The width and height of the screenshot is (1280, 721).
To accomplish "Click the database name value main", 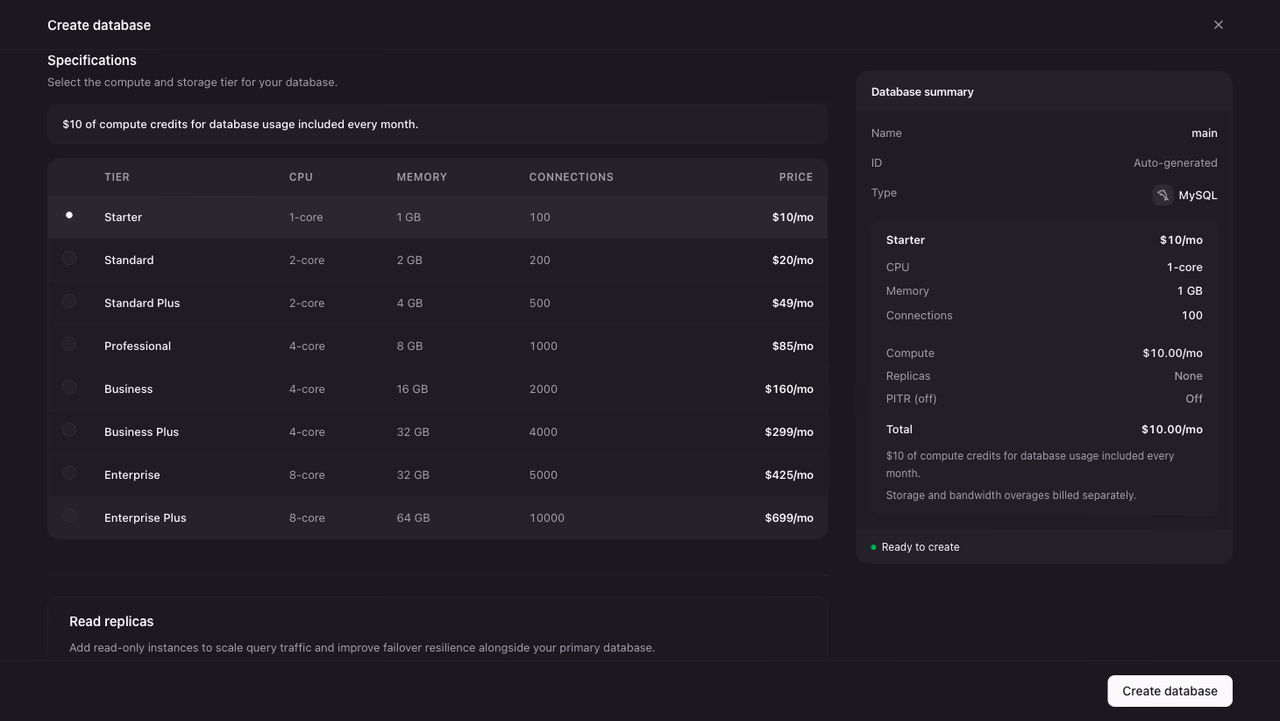I will (1204, 133).
